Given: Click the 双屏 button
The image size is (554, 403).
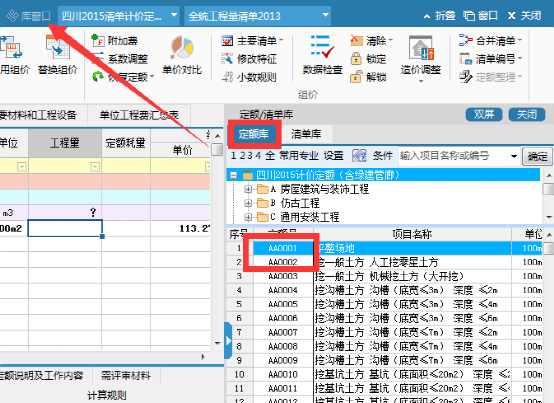Looking at the screenshot, I should (x=484, y=114).
